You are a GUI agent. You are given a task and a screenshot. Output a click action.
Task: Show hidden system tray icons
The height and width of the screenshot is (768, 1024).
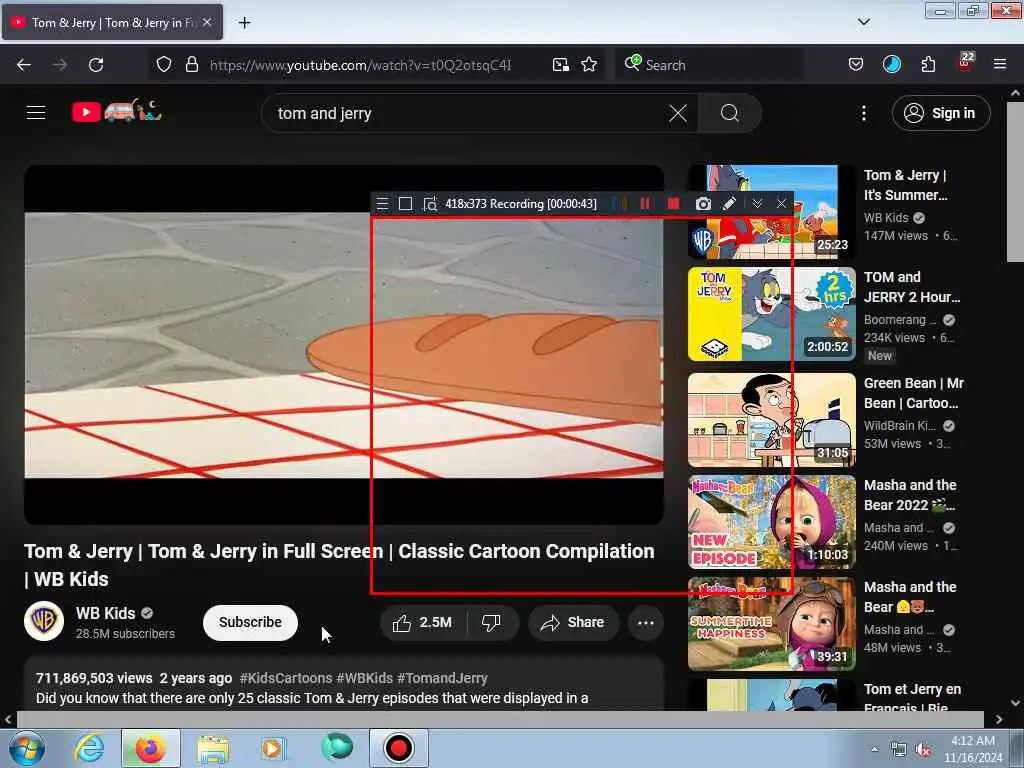point(874,749)
